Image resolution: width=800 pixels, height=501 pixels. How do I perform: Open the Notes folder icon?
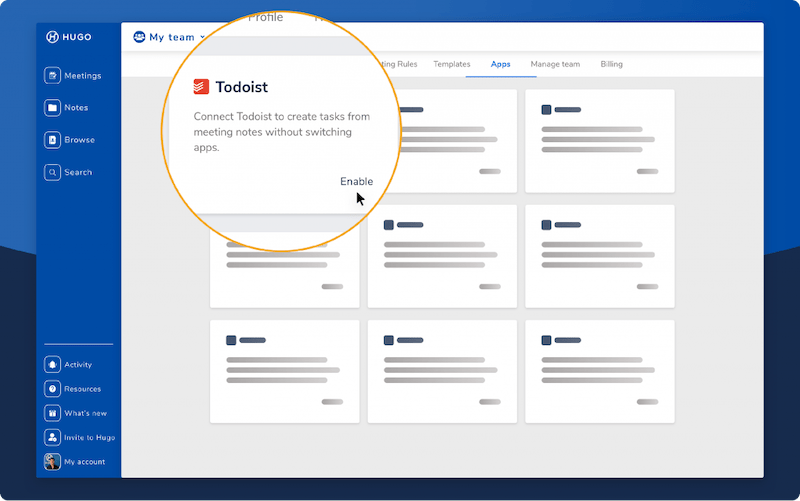(52, 108)
